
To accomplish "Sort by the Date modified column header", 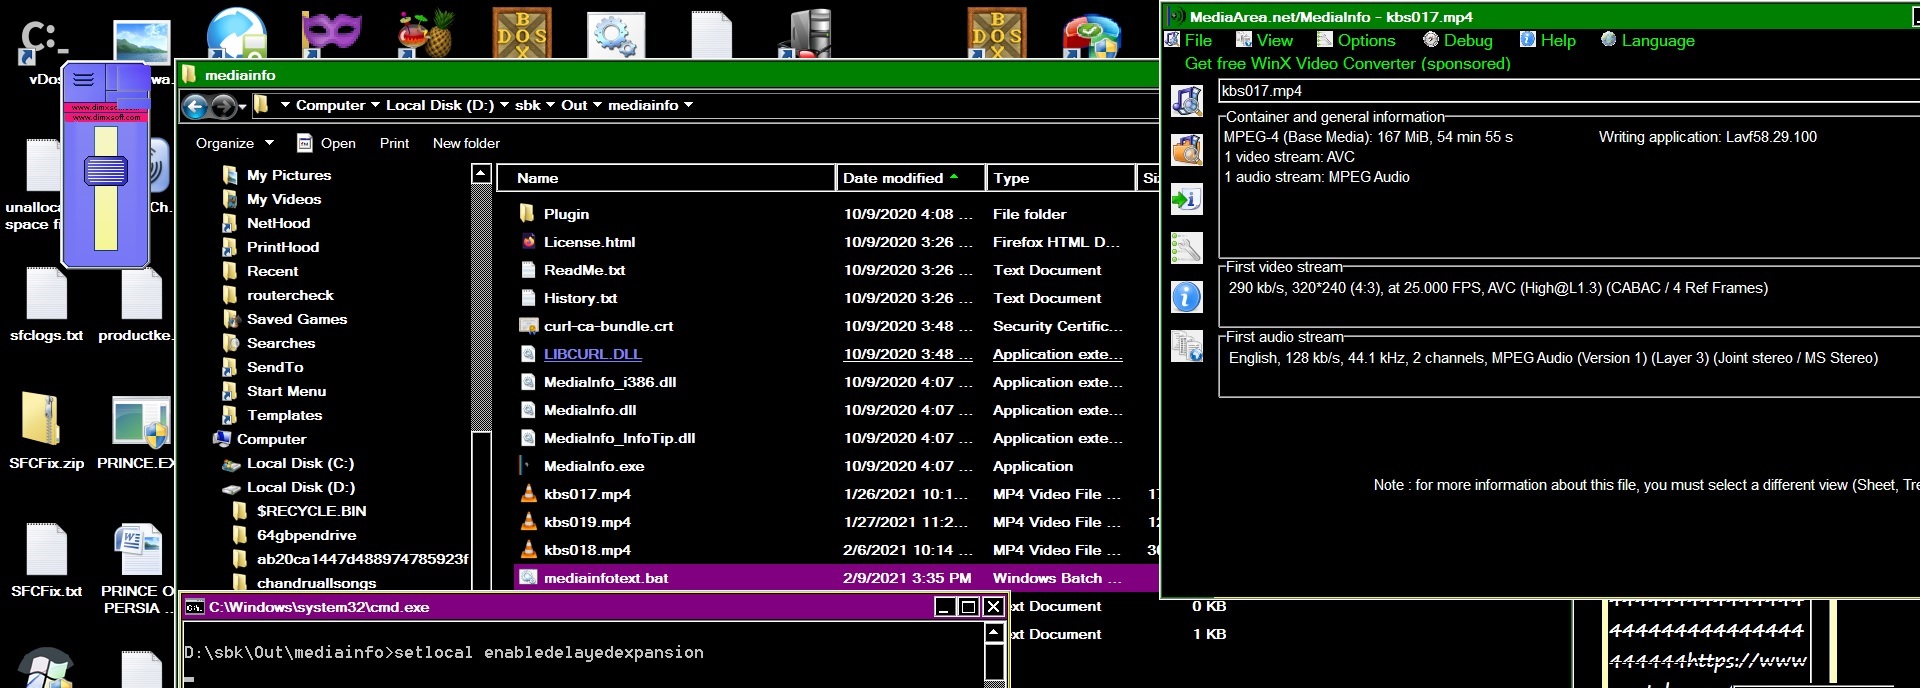I will [910, 178].
